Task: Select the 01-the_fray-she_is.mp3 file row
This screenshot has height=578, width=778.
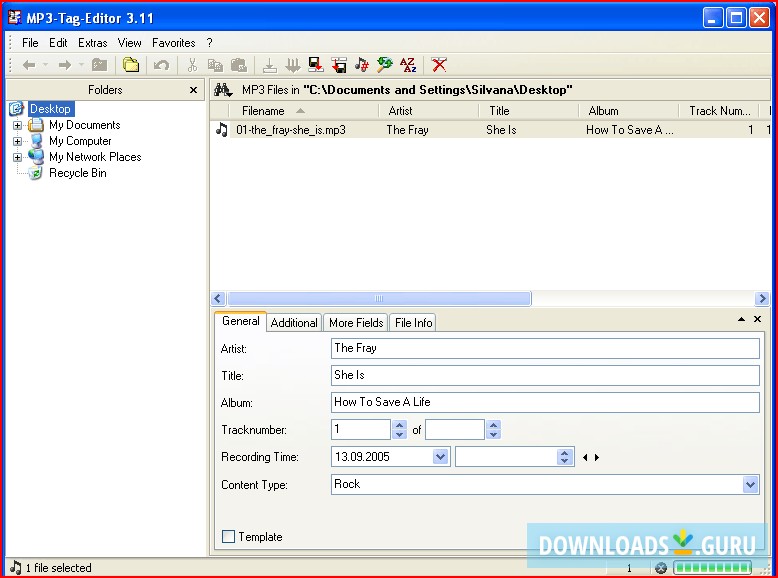Action: pos(491,130)
